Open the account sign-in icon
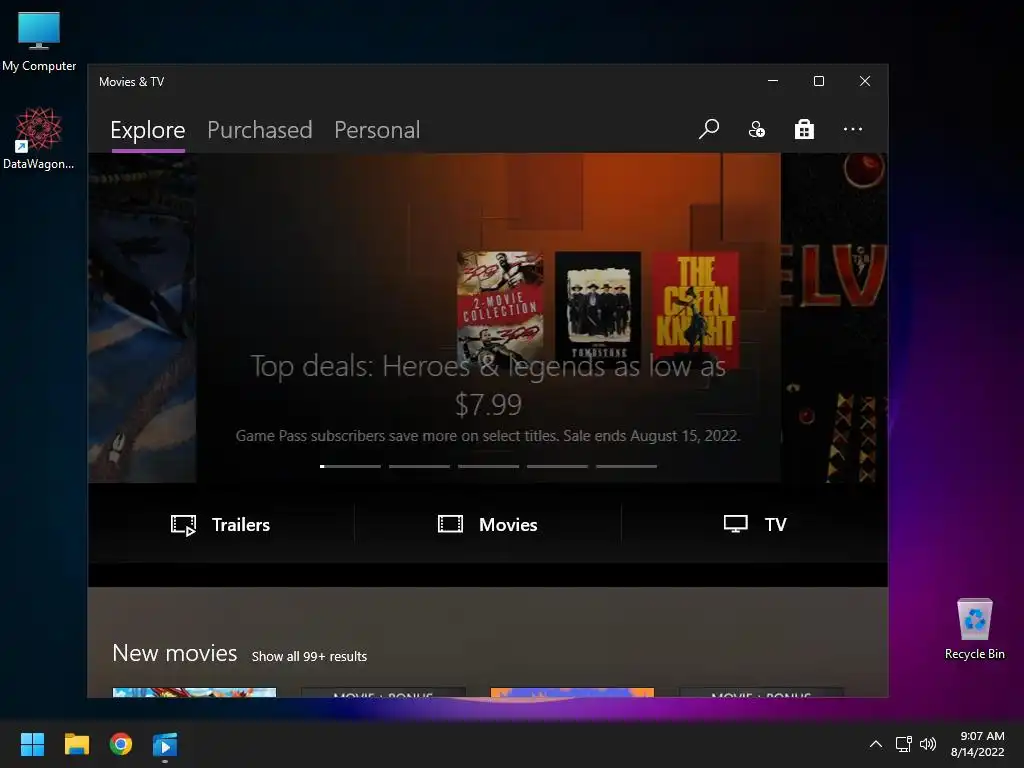Image resolution: width=1024 pixels, height=768 pixels. [756, 129]
